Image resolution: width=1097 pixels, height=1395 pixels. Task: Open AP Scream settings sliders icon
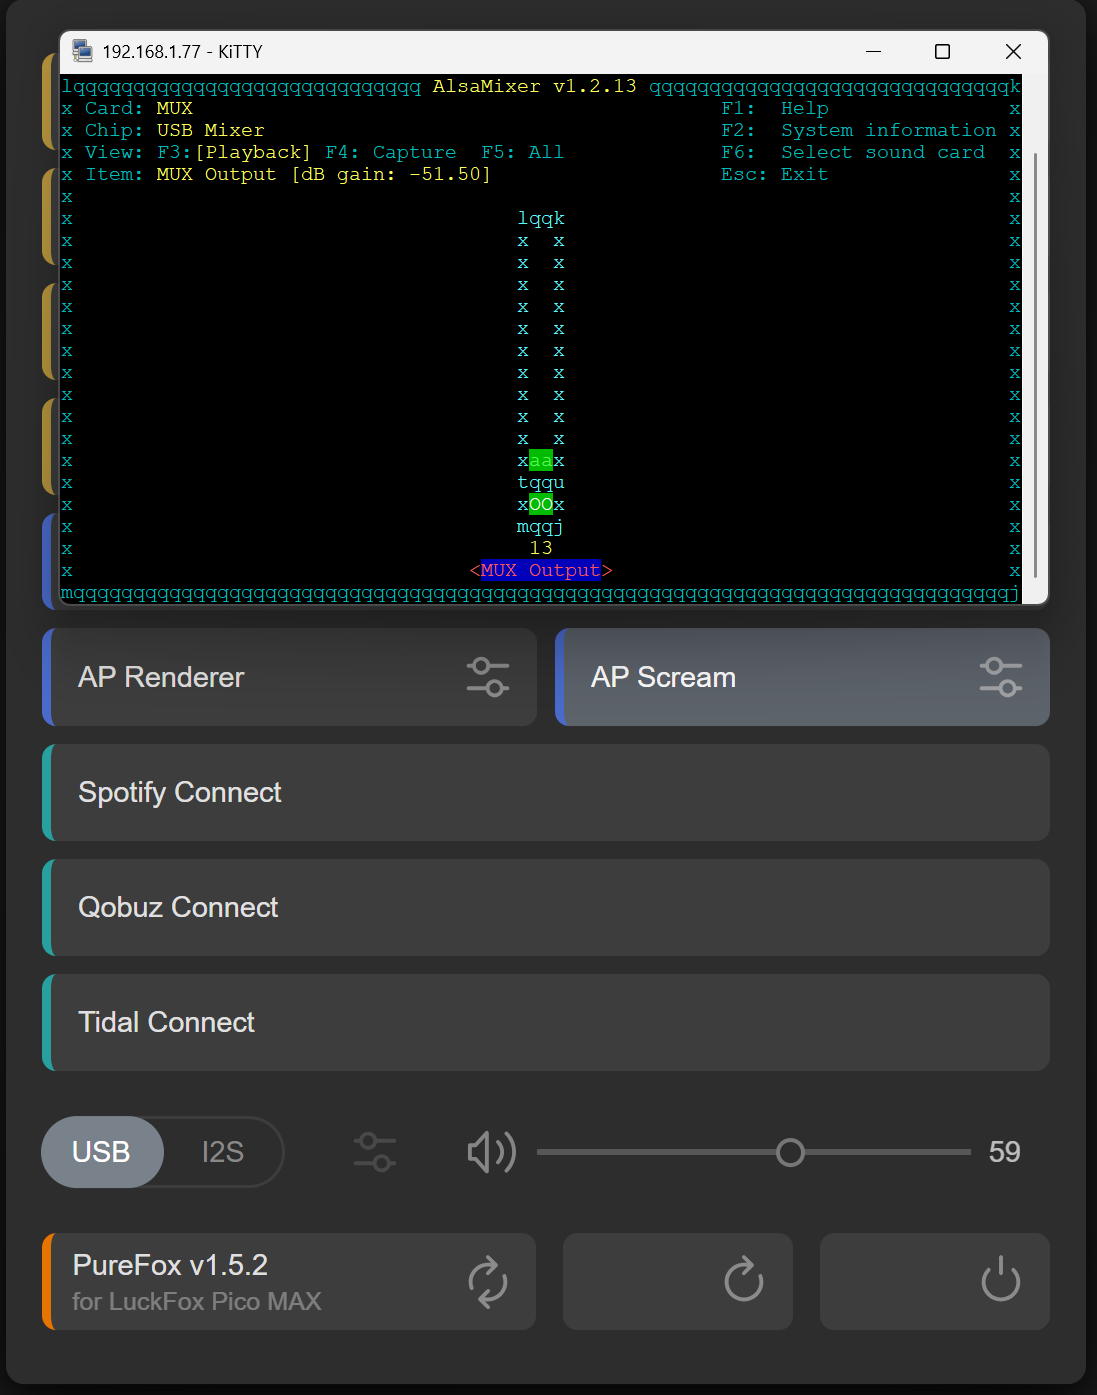point(1000,677)
